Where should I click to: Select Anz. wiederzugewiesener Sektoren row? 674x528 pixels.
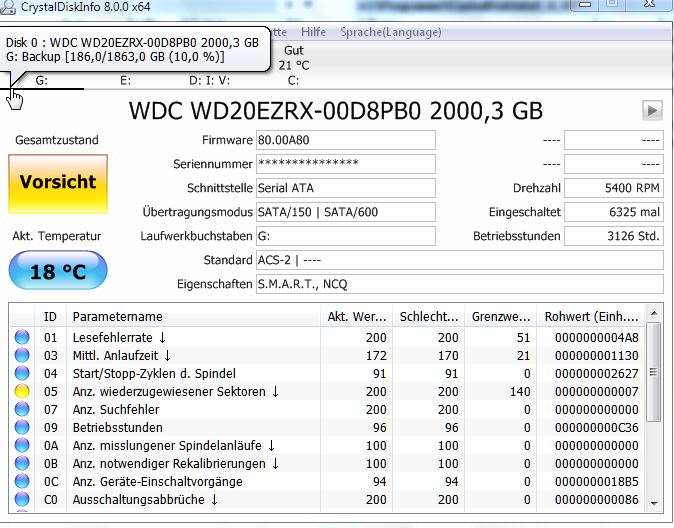(x=176, y=392)
